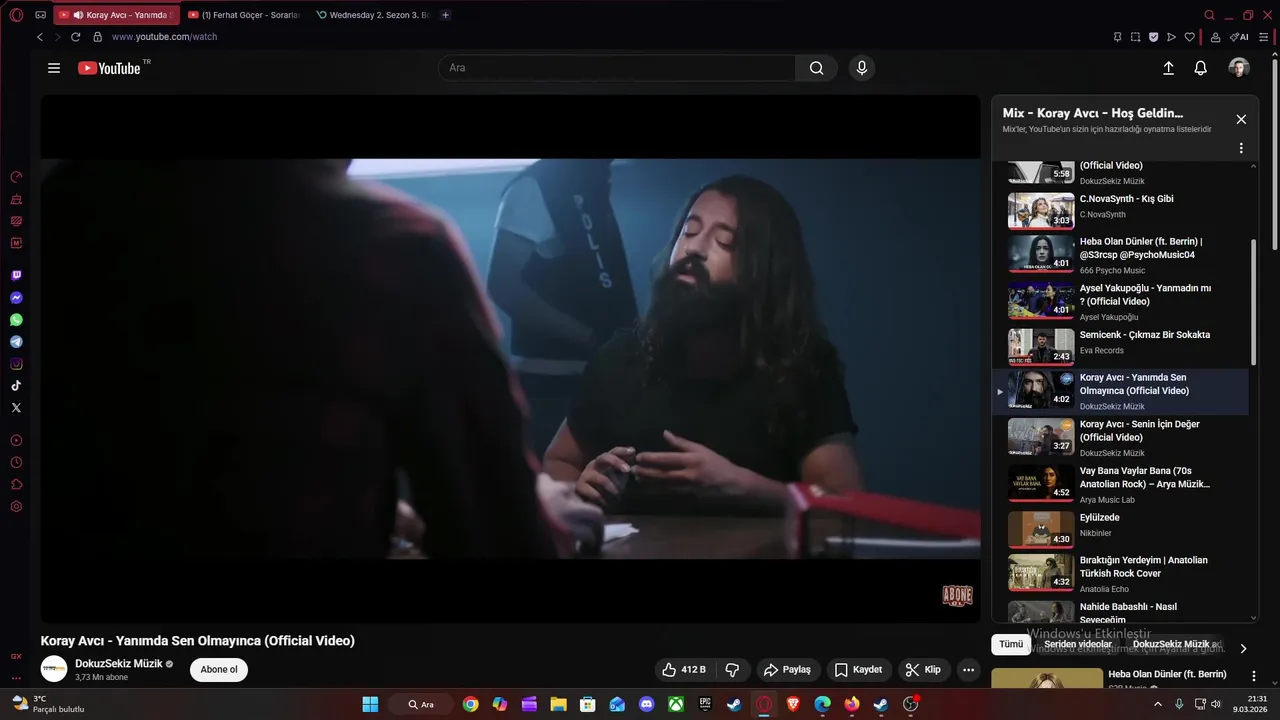Image resolution: width=1280 pixels, height=720 pixels.
Task: Click the YouTube Ara search field
Action: (617, 68)
